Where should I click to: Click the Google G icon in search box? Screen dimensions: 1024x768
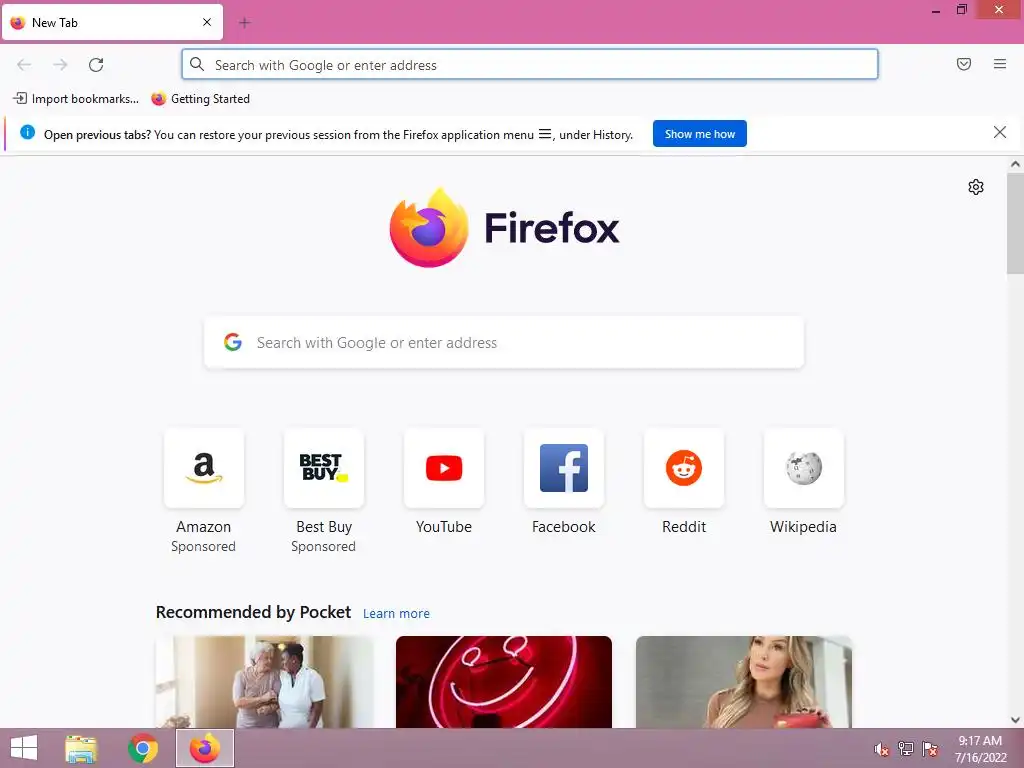click(x=233, y=342)
